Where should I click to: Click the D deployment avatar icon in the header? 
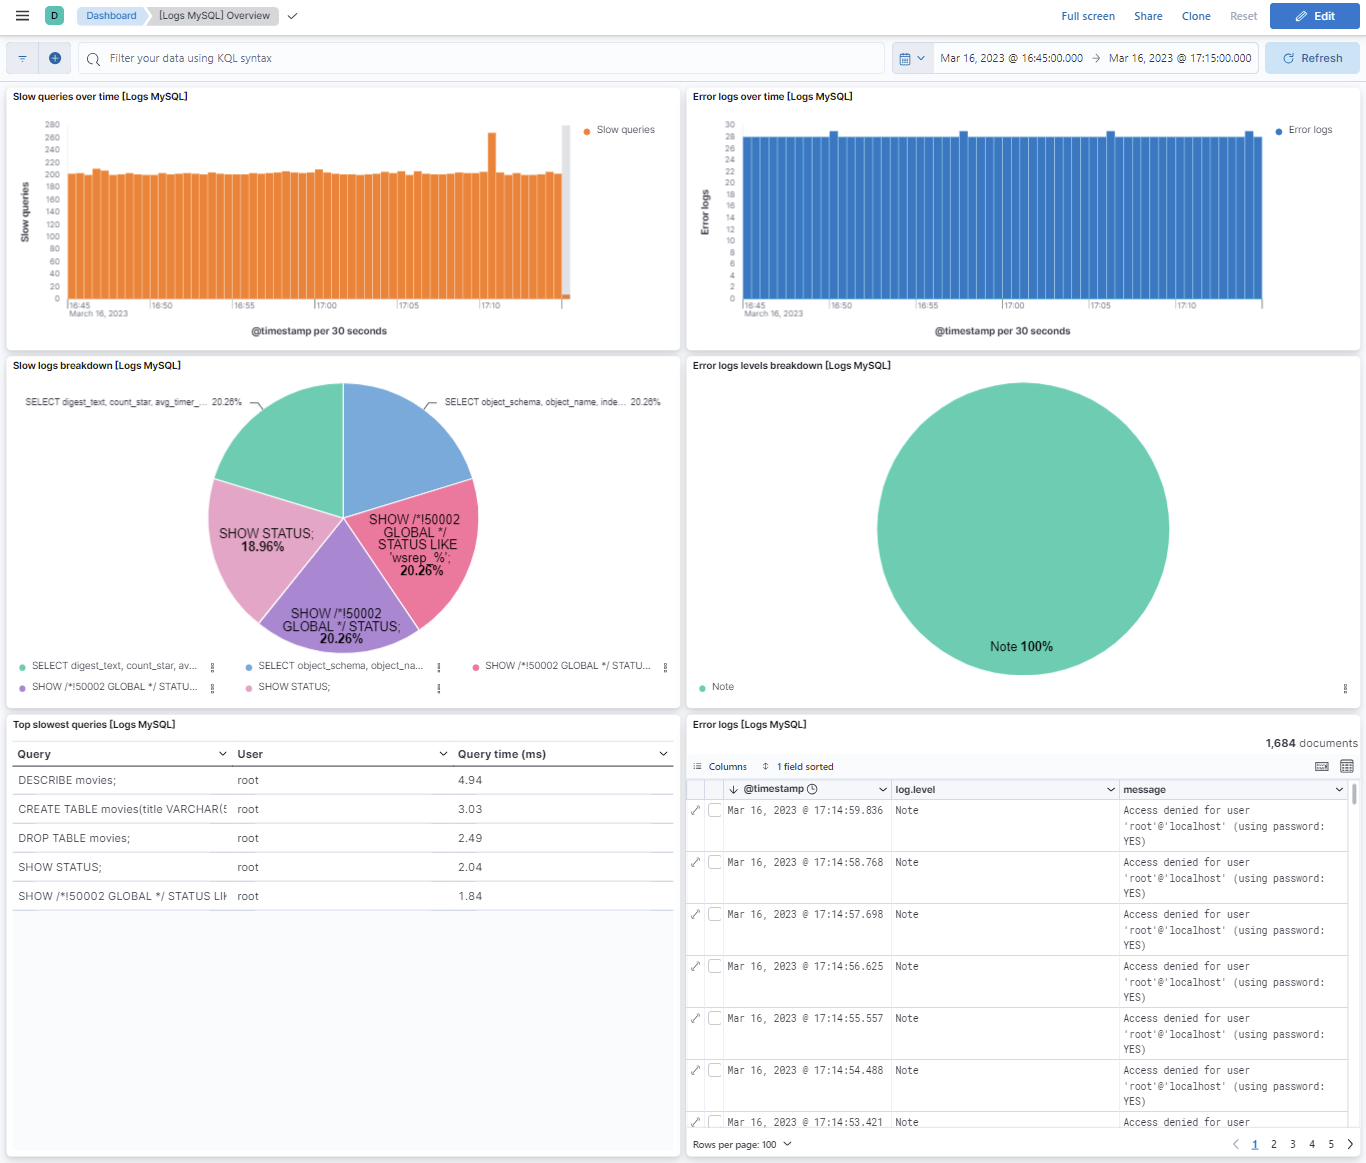[54, 15]
